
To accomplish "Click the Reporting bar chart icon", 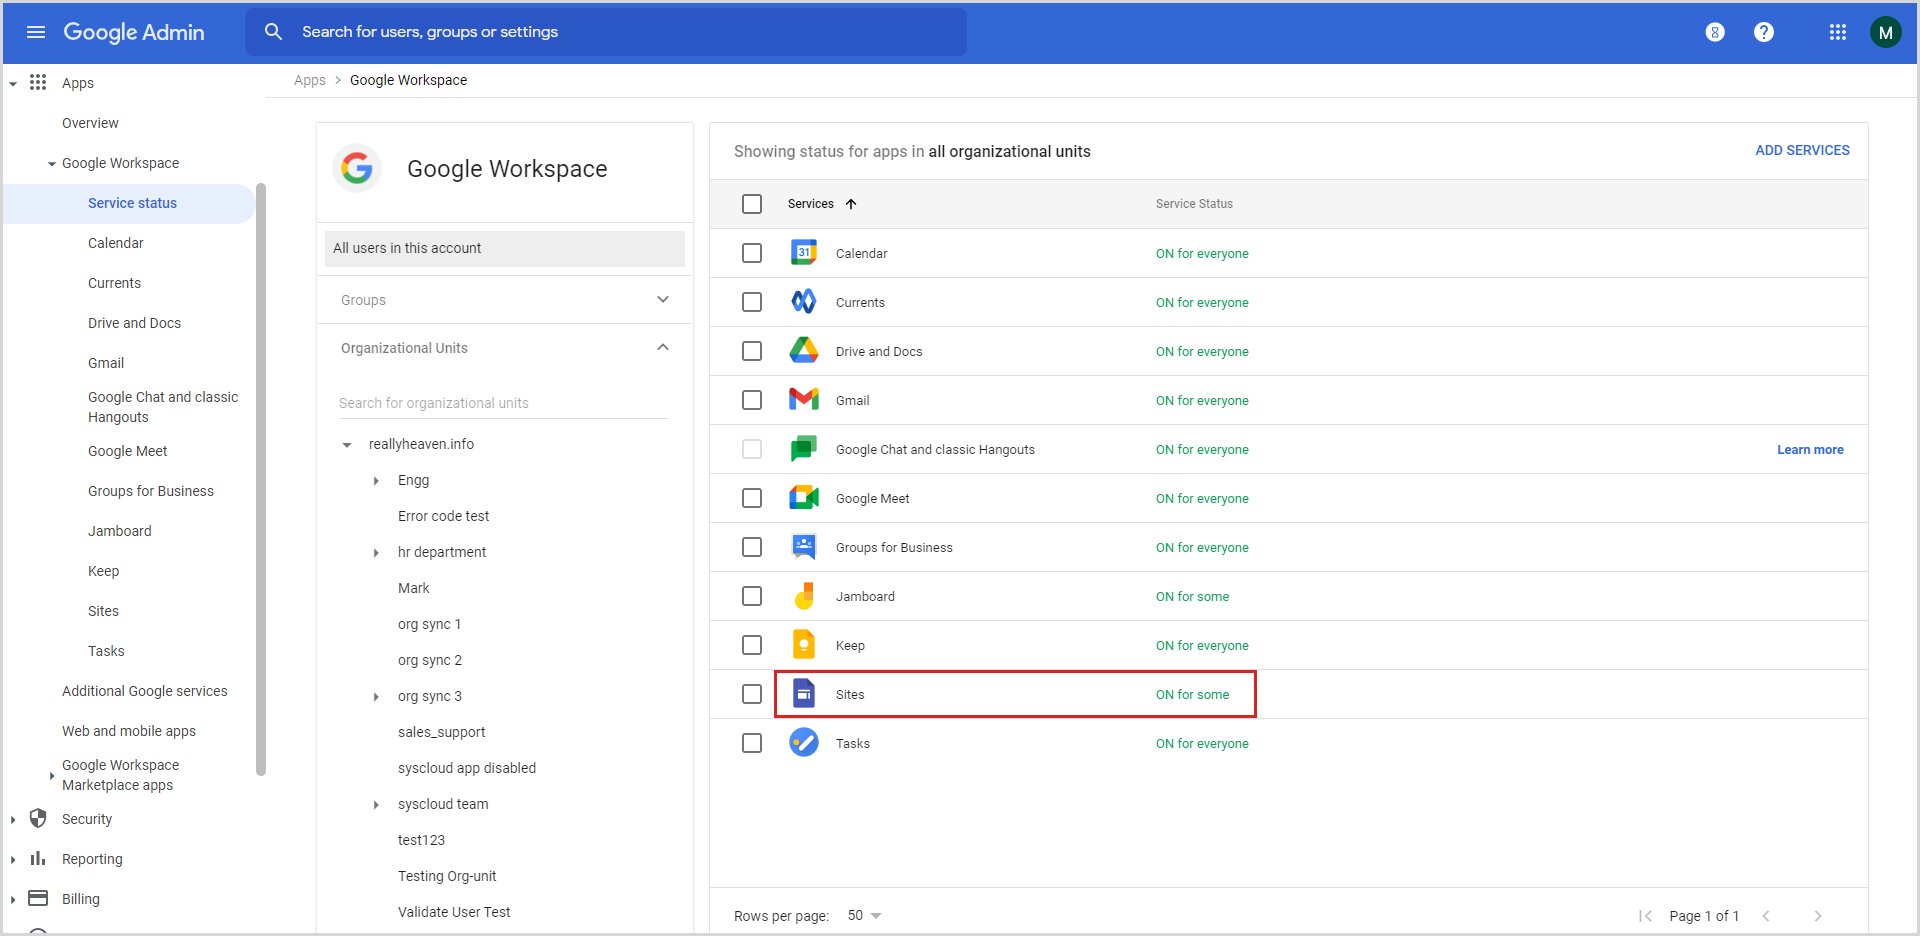I will tap(38, 858).
